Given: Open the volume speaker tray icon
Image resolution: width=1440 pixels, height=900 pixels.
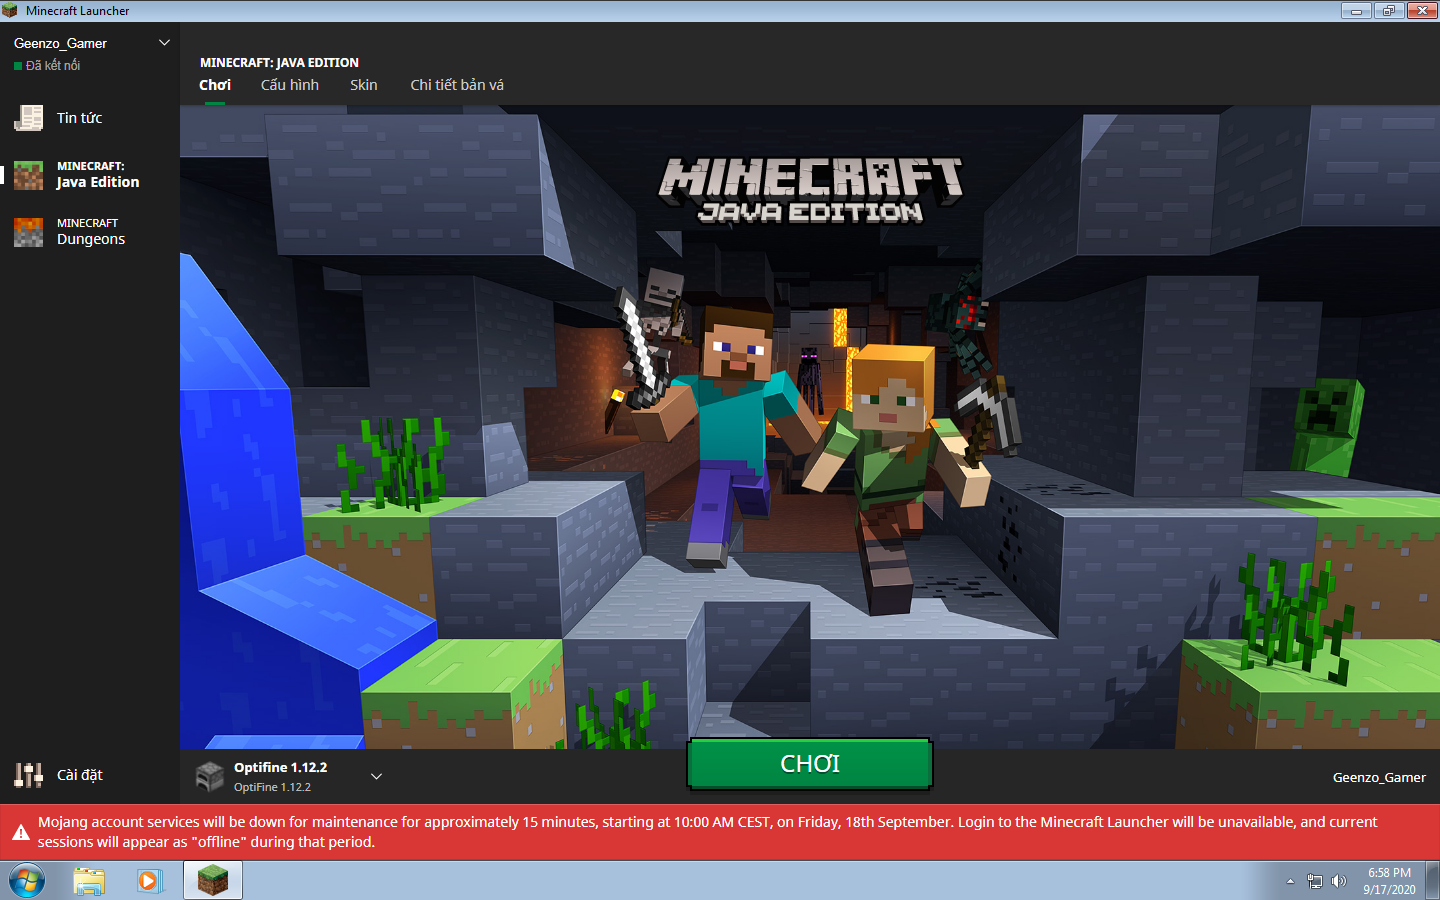Looking at the screenshot, I should 1339,881.
